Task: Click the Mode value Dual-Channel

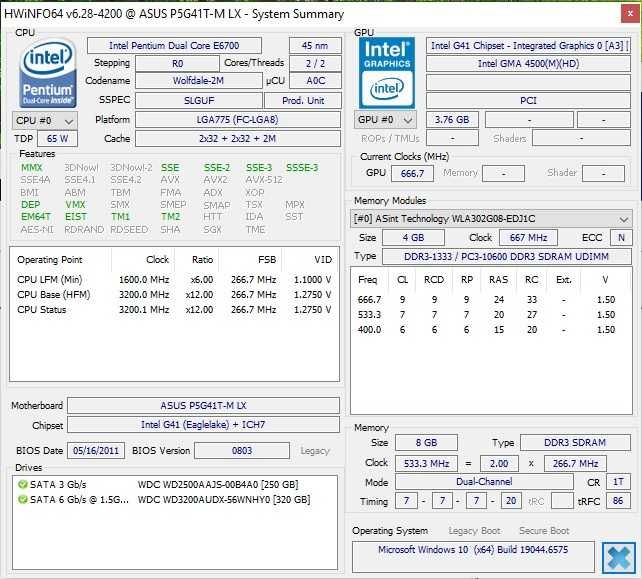Action: point(484,482)
